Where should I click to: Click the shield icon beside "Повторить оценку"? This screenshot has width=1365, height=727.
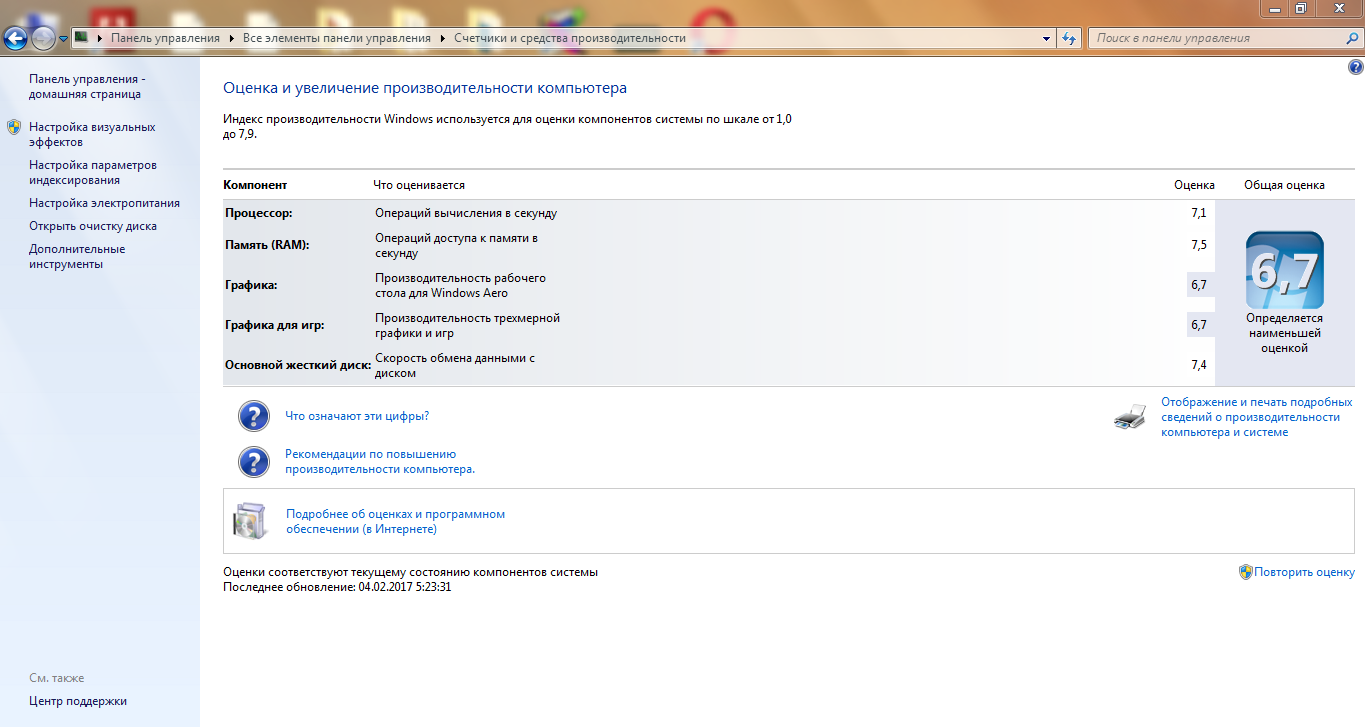pyautogui.click(x=1246, y=572)
